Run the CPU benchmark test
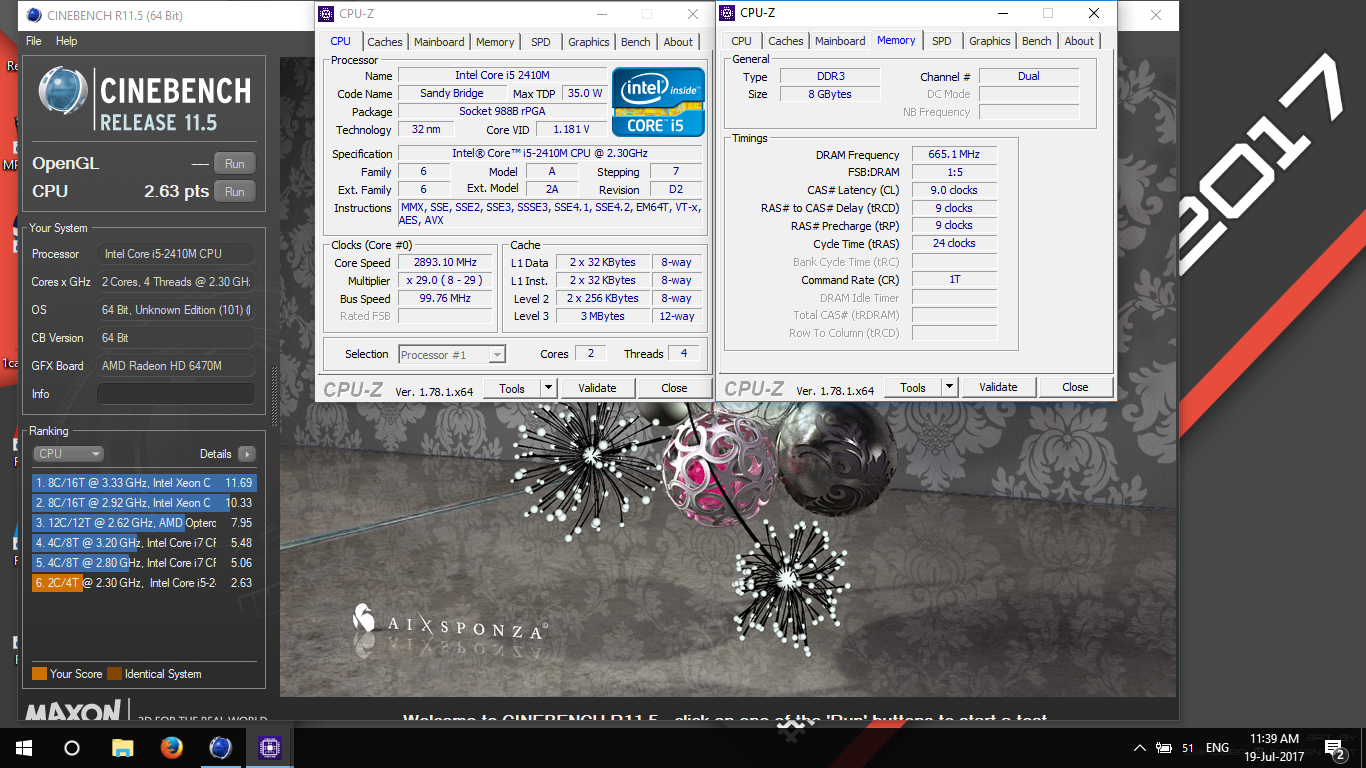 [x=234, y=192]
